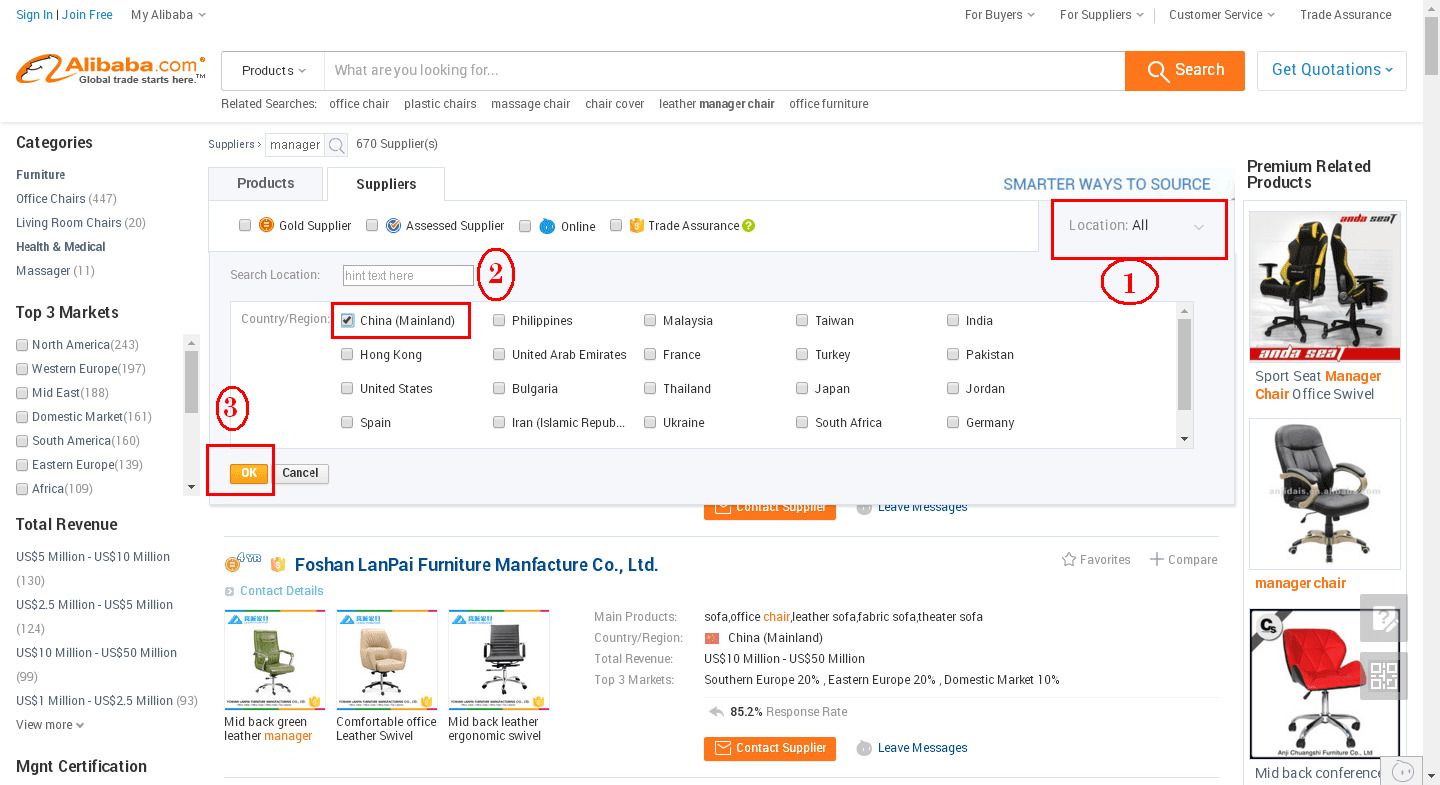Click the Gold Supplier badge icon
The width and height of the screenshot is (1440, 785).
(266, 225)
